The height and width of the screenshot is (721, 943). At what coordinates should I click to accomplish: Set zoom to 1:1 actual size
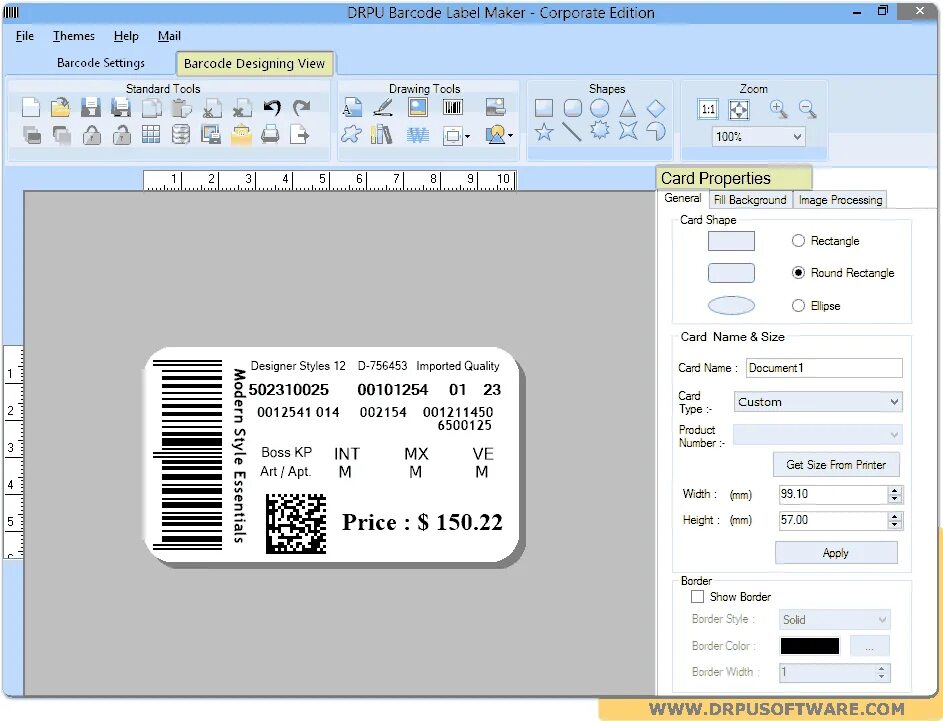point(708,109)
